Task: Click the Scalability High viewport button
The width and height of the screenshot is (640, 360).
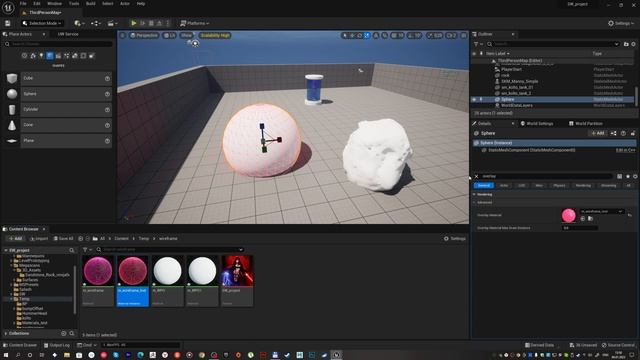Action: [x=215, y=36]
